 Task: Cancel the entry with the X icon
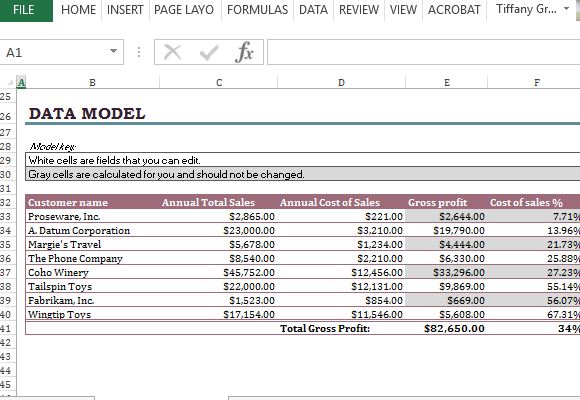(172, 52)
